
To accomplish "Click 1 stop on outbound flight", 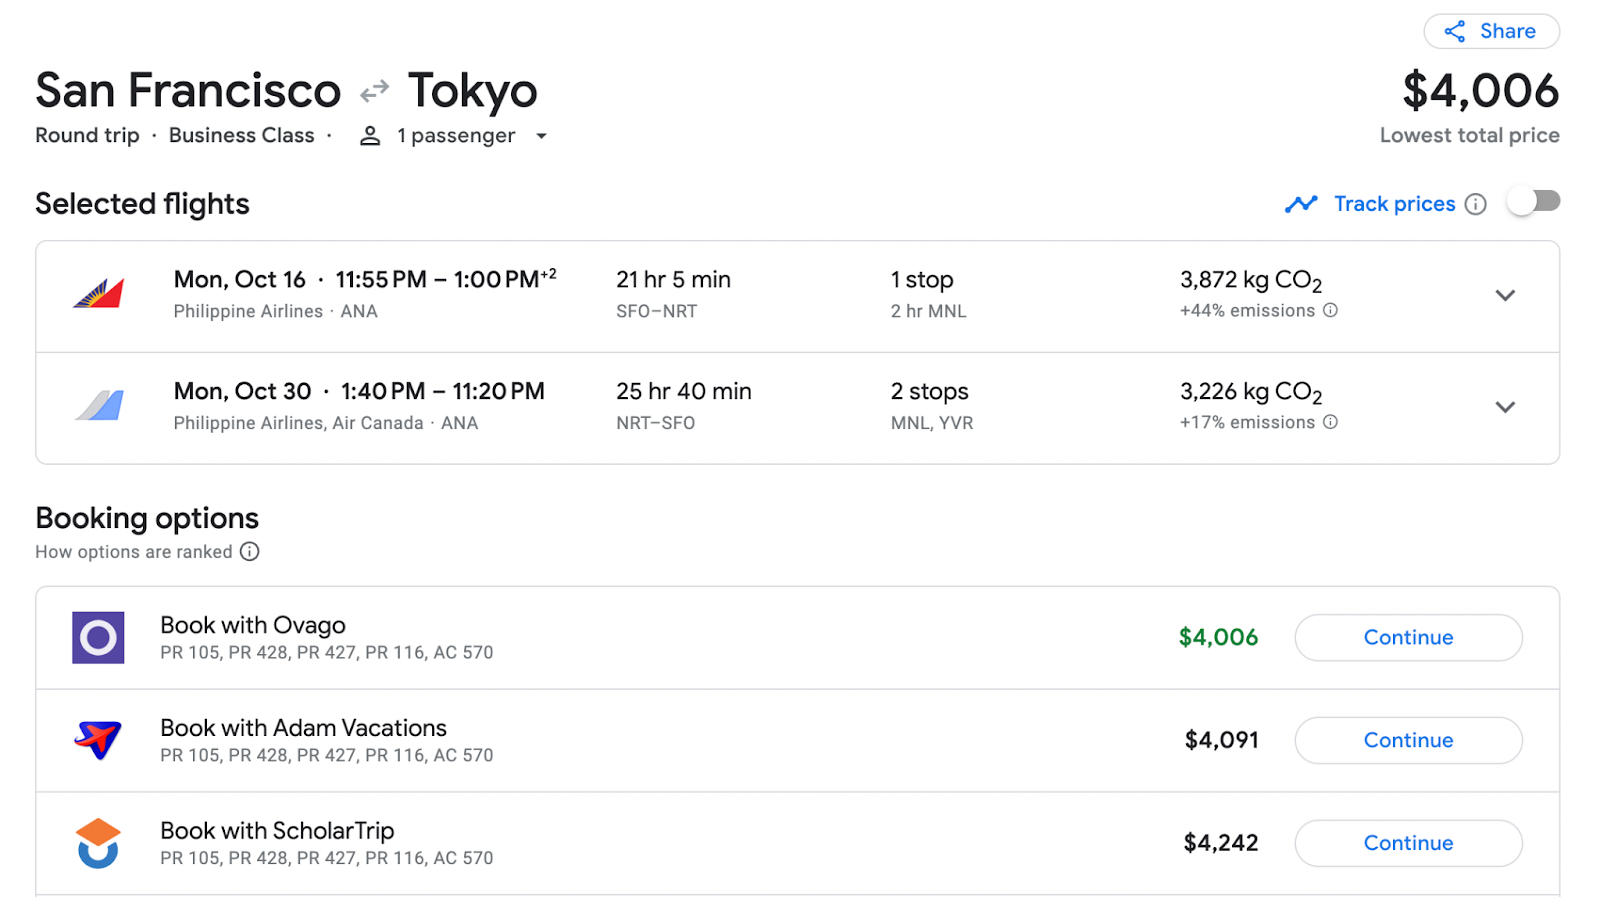I will point(922,280).
